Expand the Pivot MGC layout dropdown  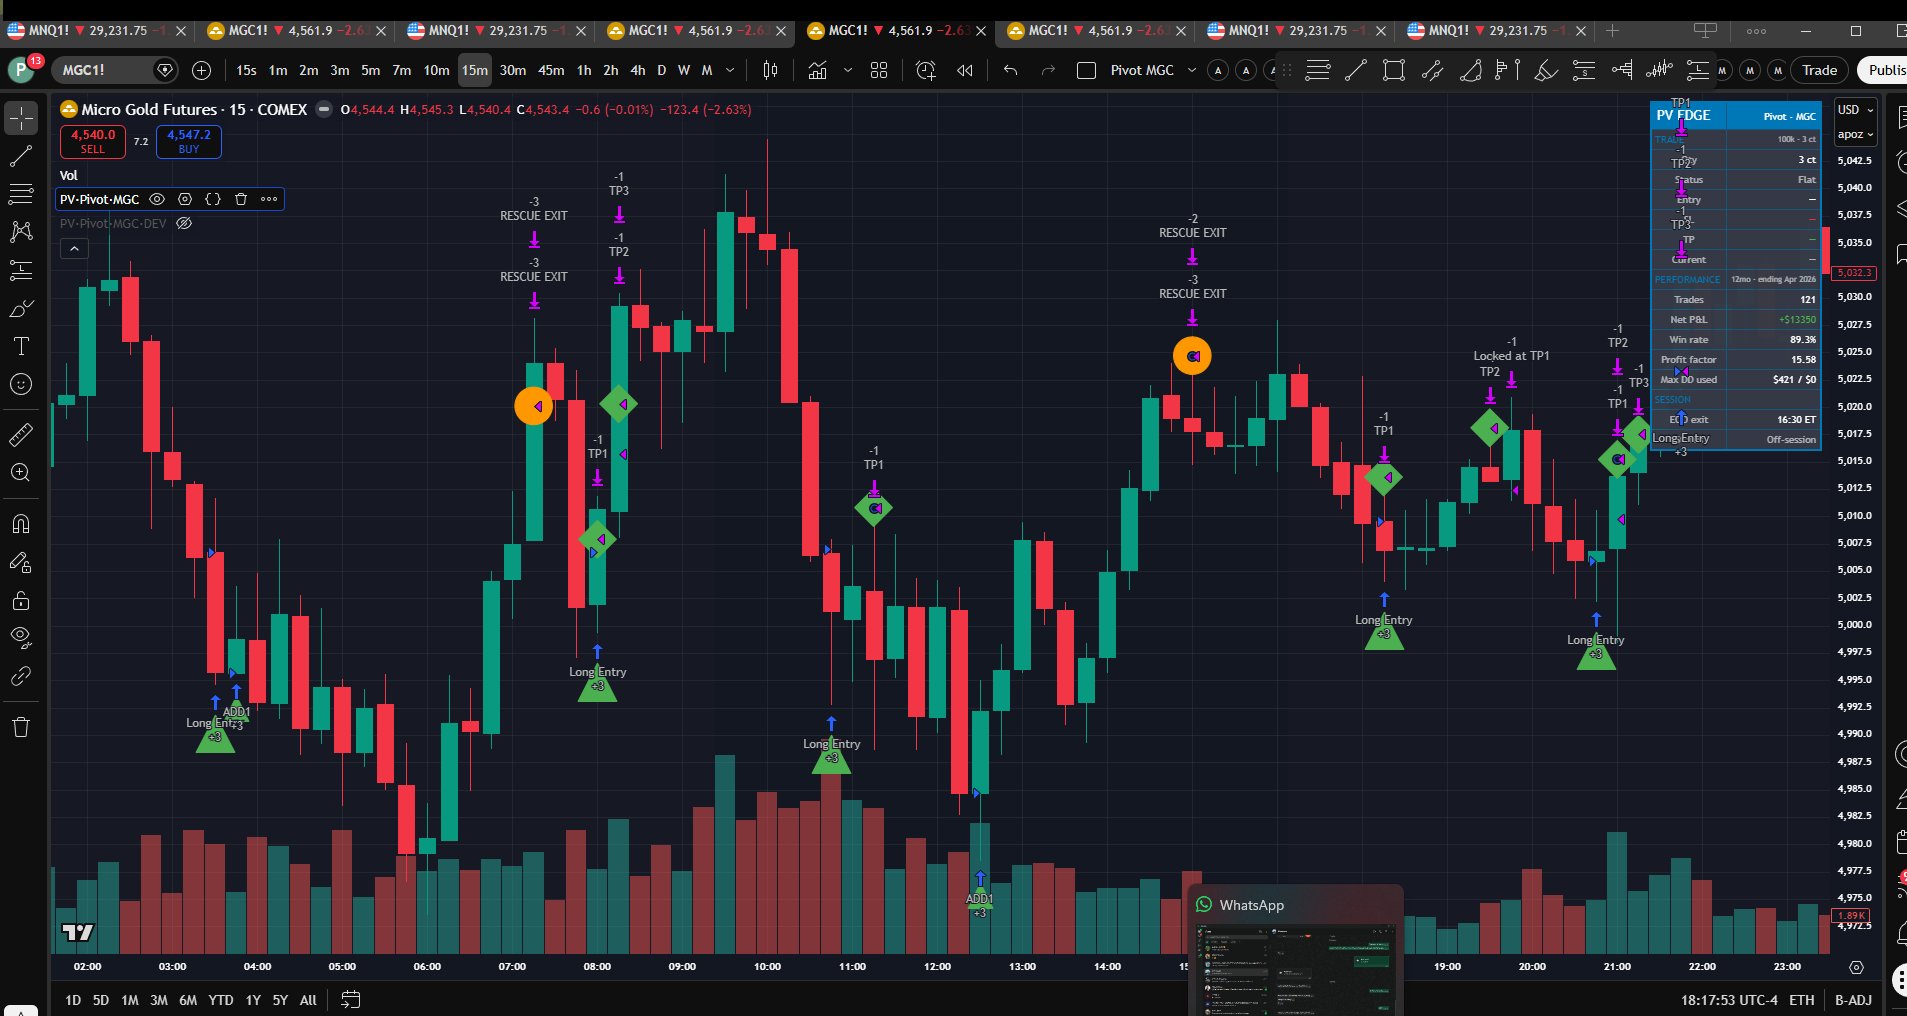click(1191, 70)
